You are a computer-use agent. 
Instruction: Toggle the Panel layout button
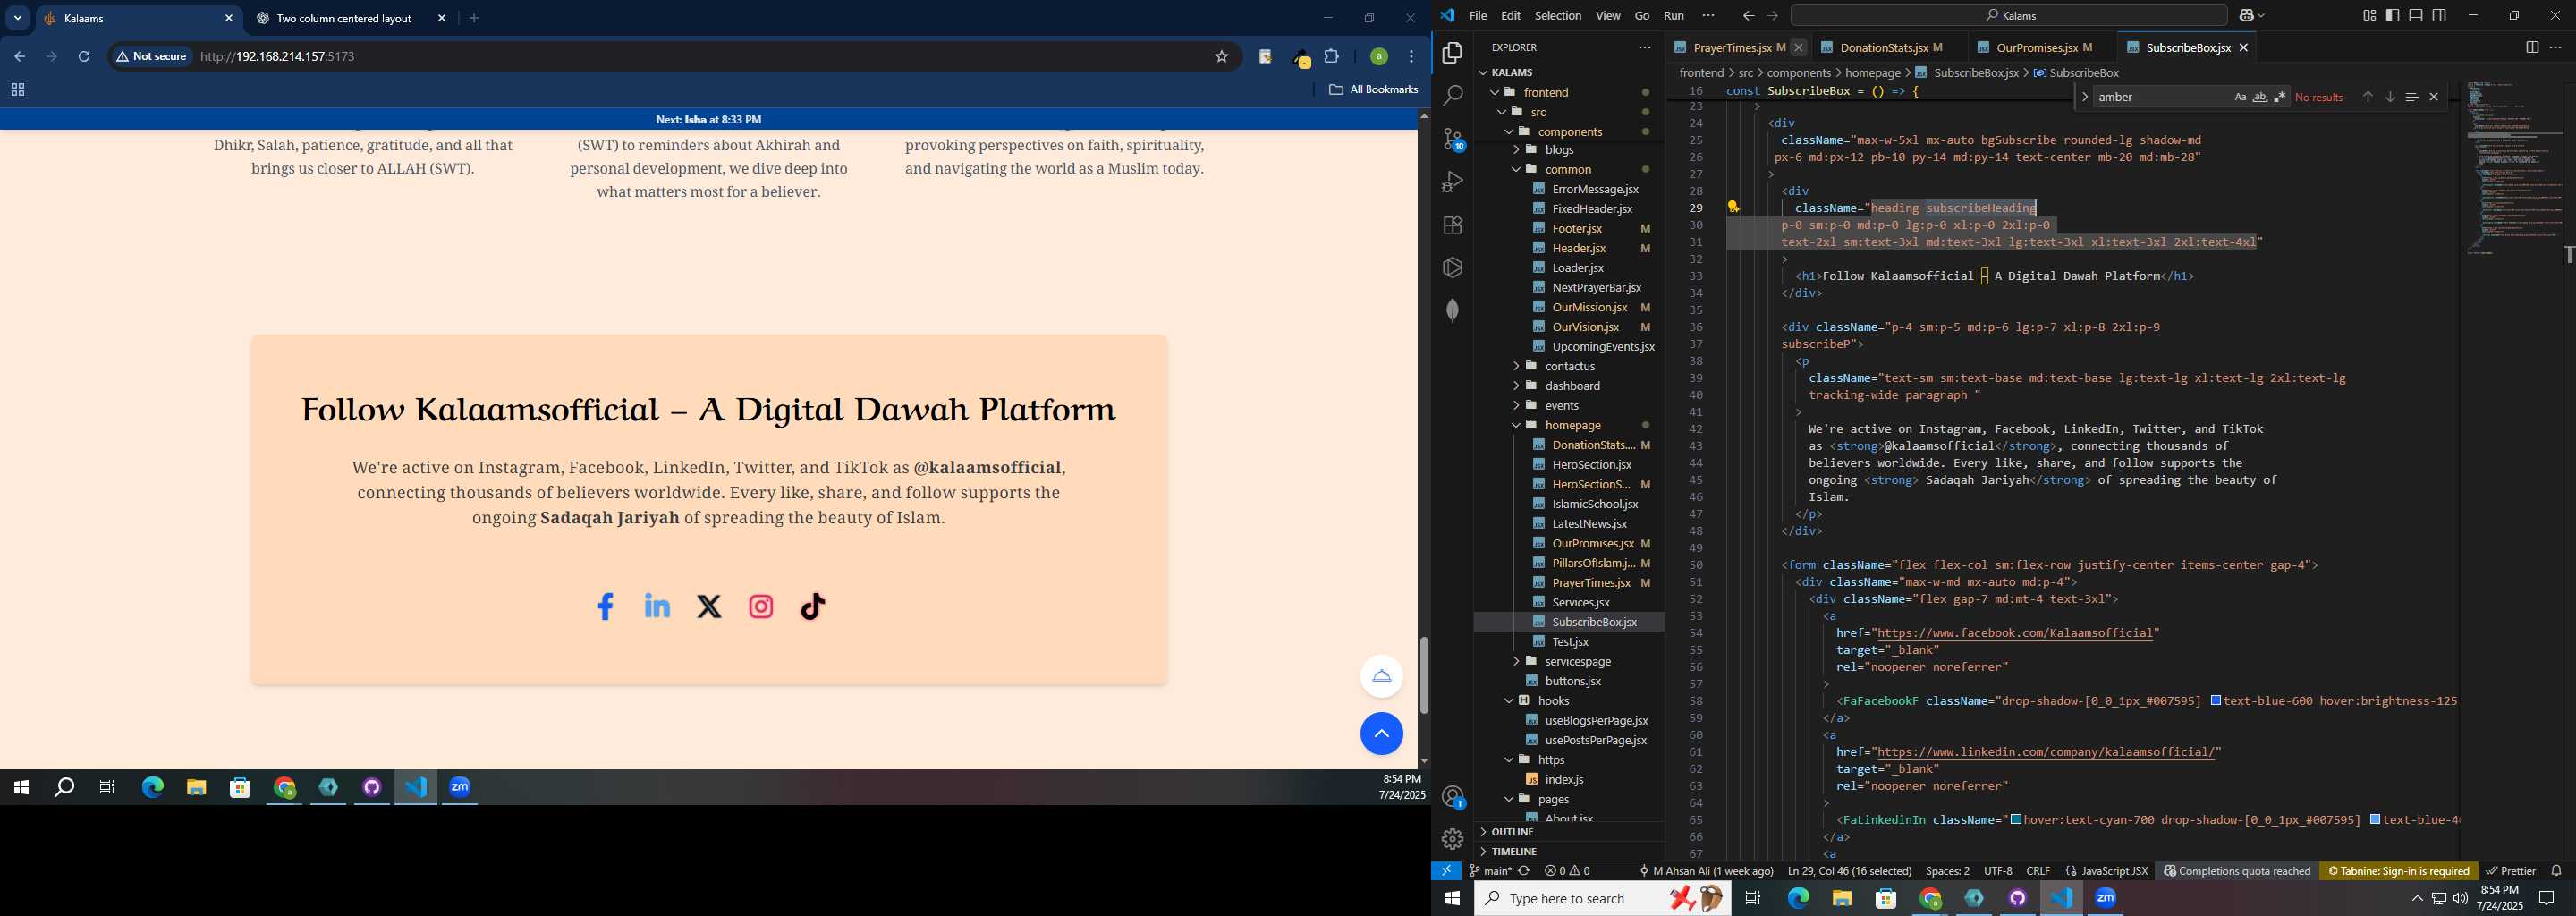pyautogui.click(x=2415, y=15)
